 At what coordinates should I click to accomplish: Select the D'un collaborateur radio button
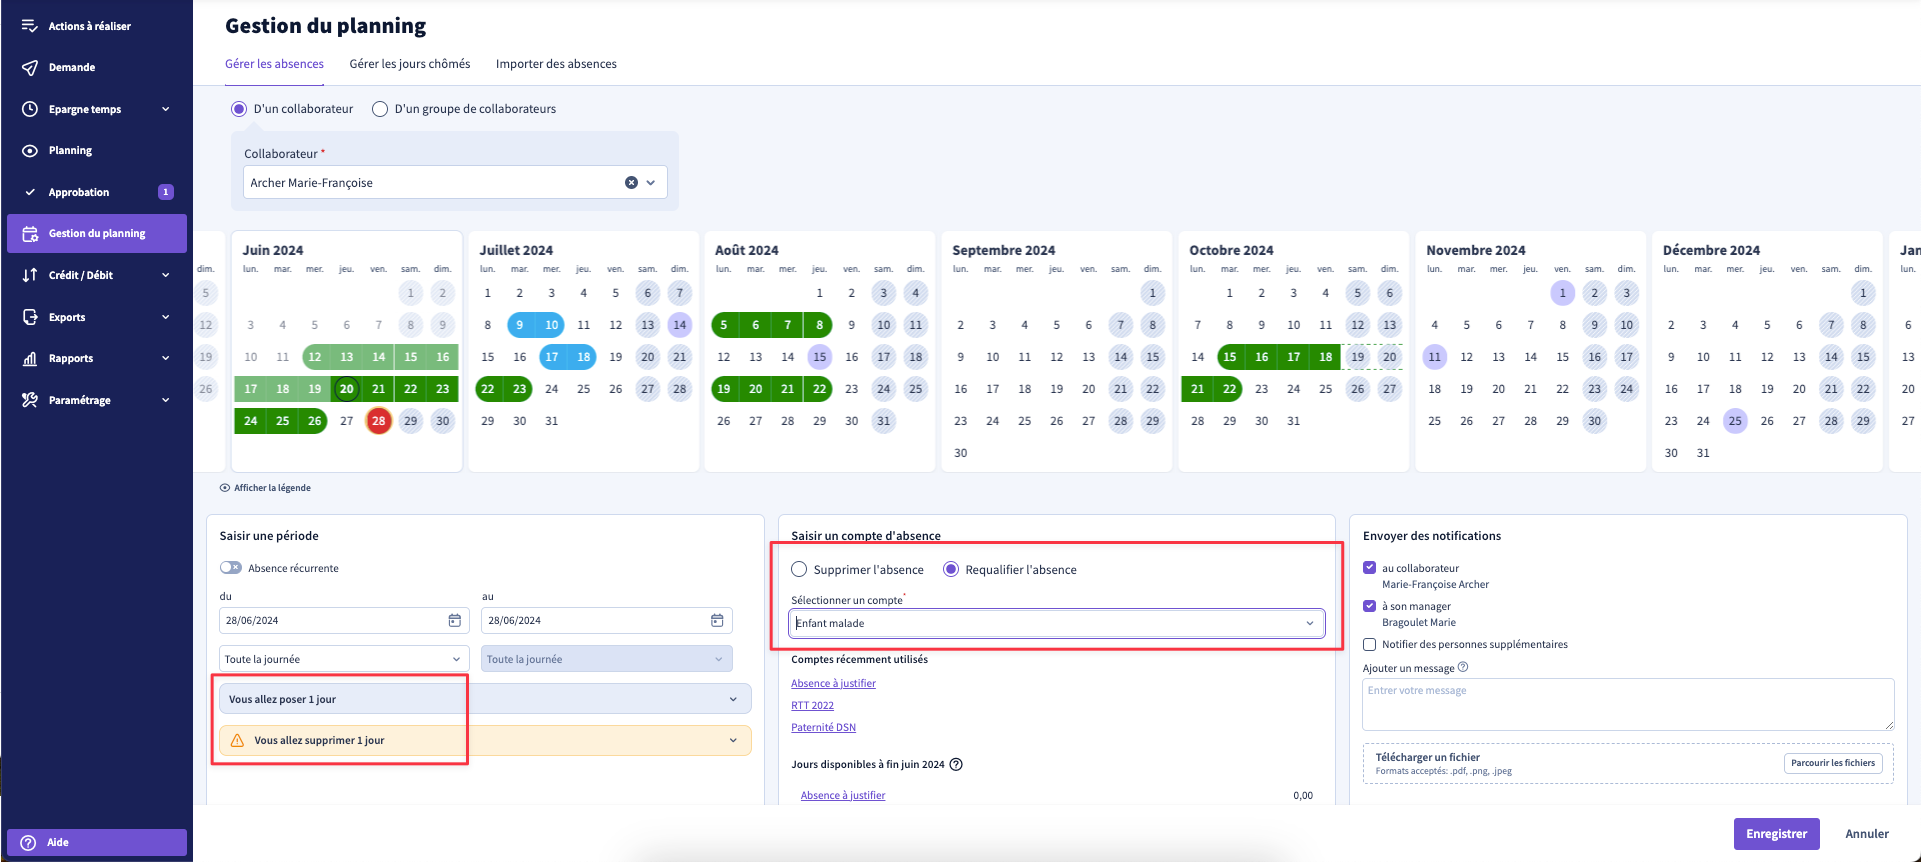[x=239, y=109]
